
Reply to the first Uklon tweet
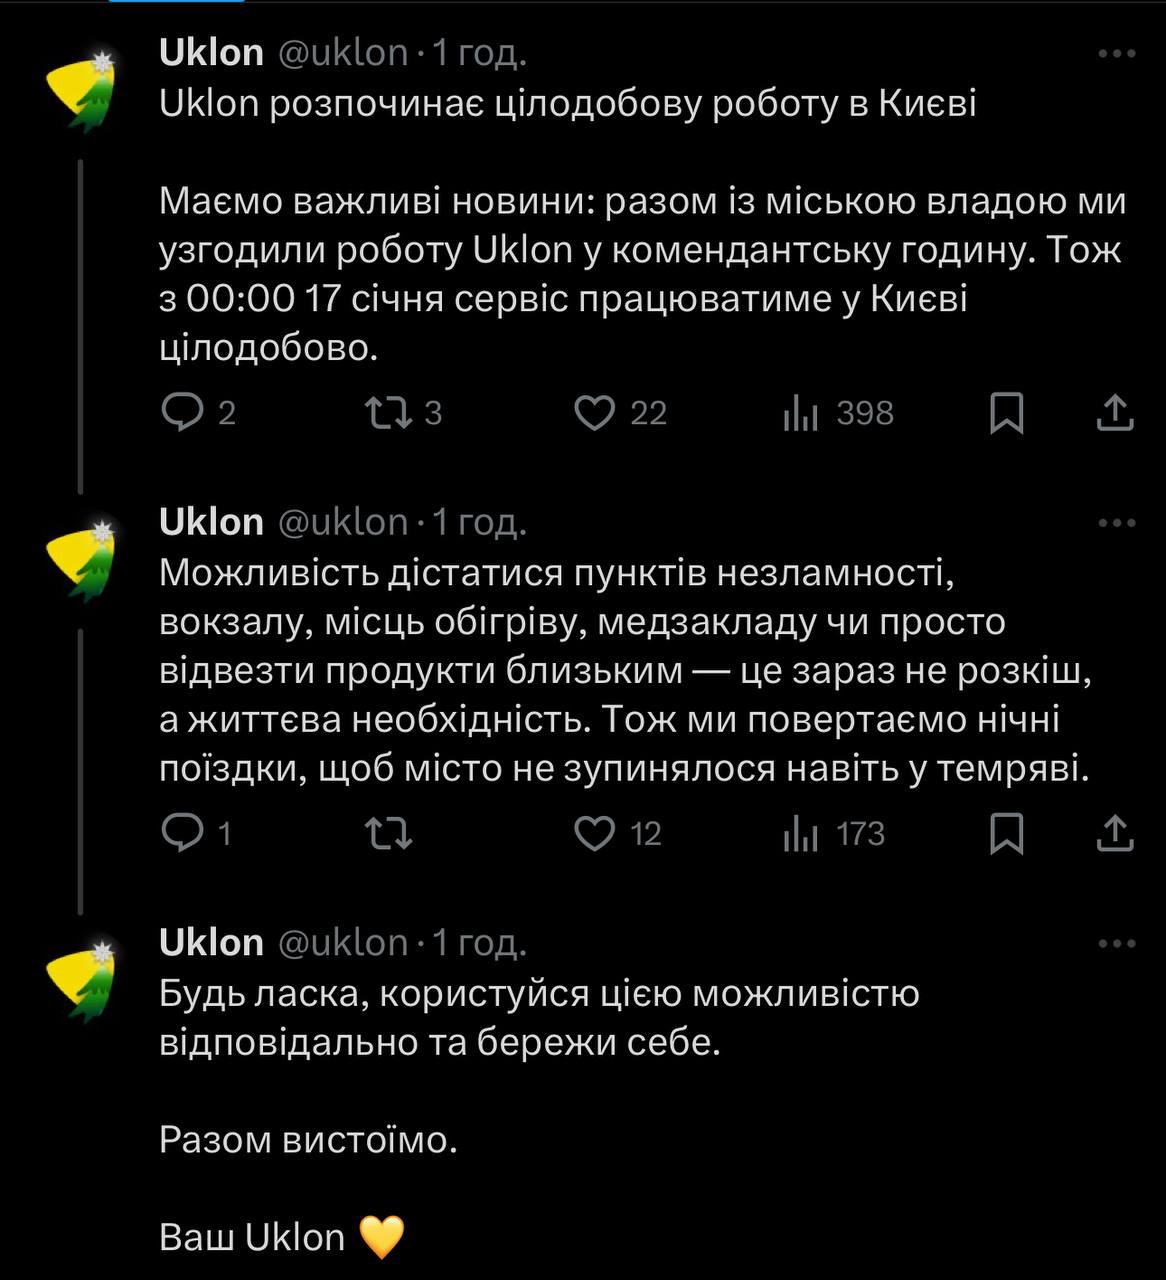(x=183, y=413)
